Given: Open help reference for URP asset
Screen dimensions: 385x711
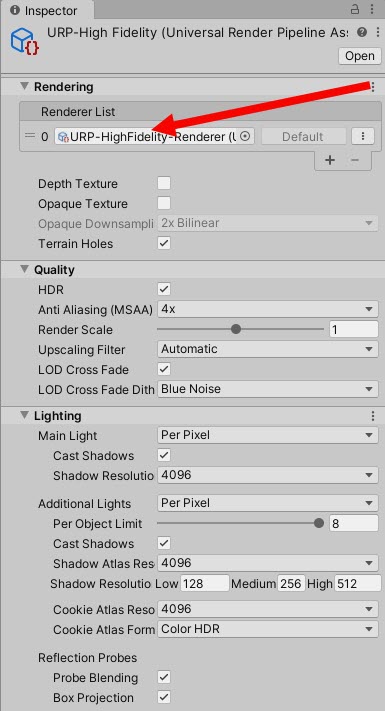Looking at the screenshot, I should tap(361, 32).
